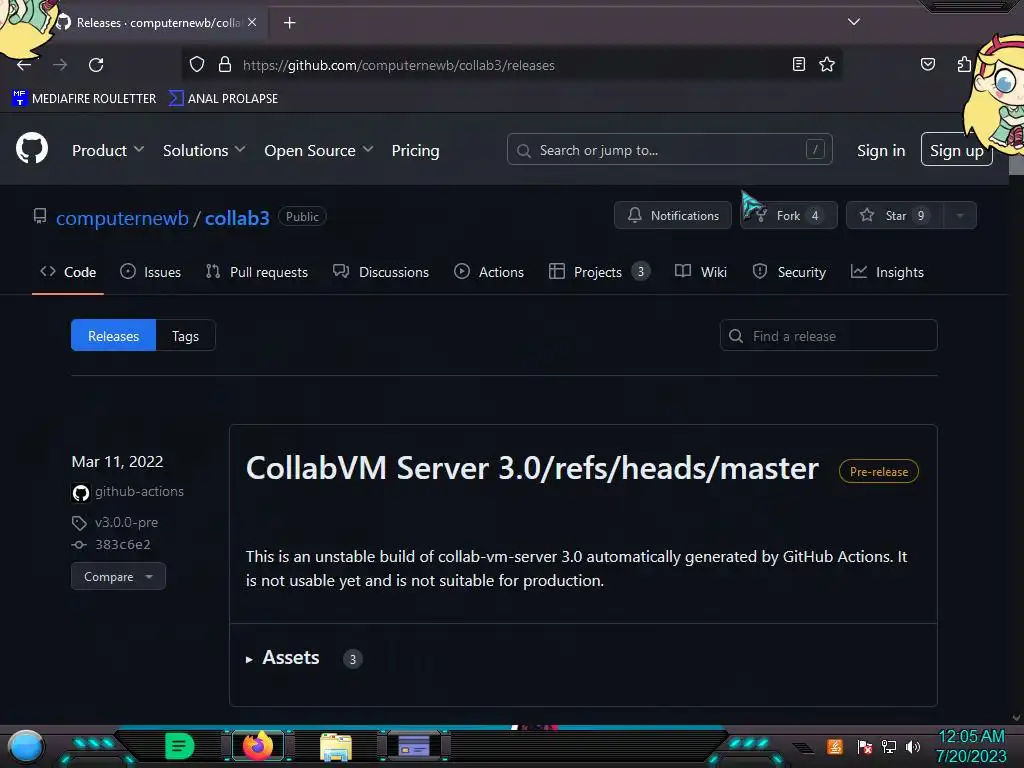1024x768 pixels.
Task: Open the Start orb on the taskbar
Action: coord(26,746)
